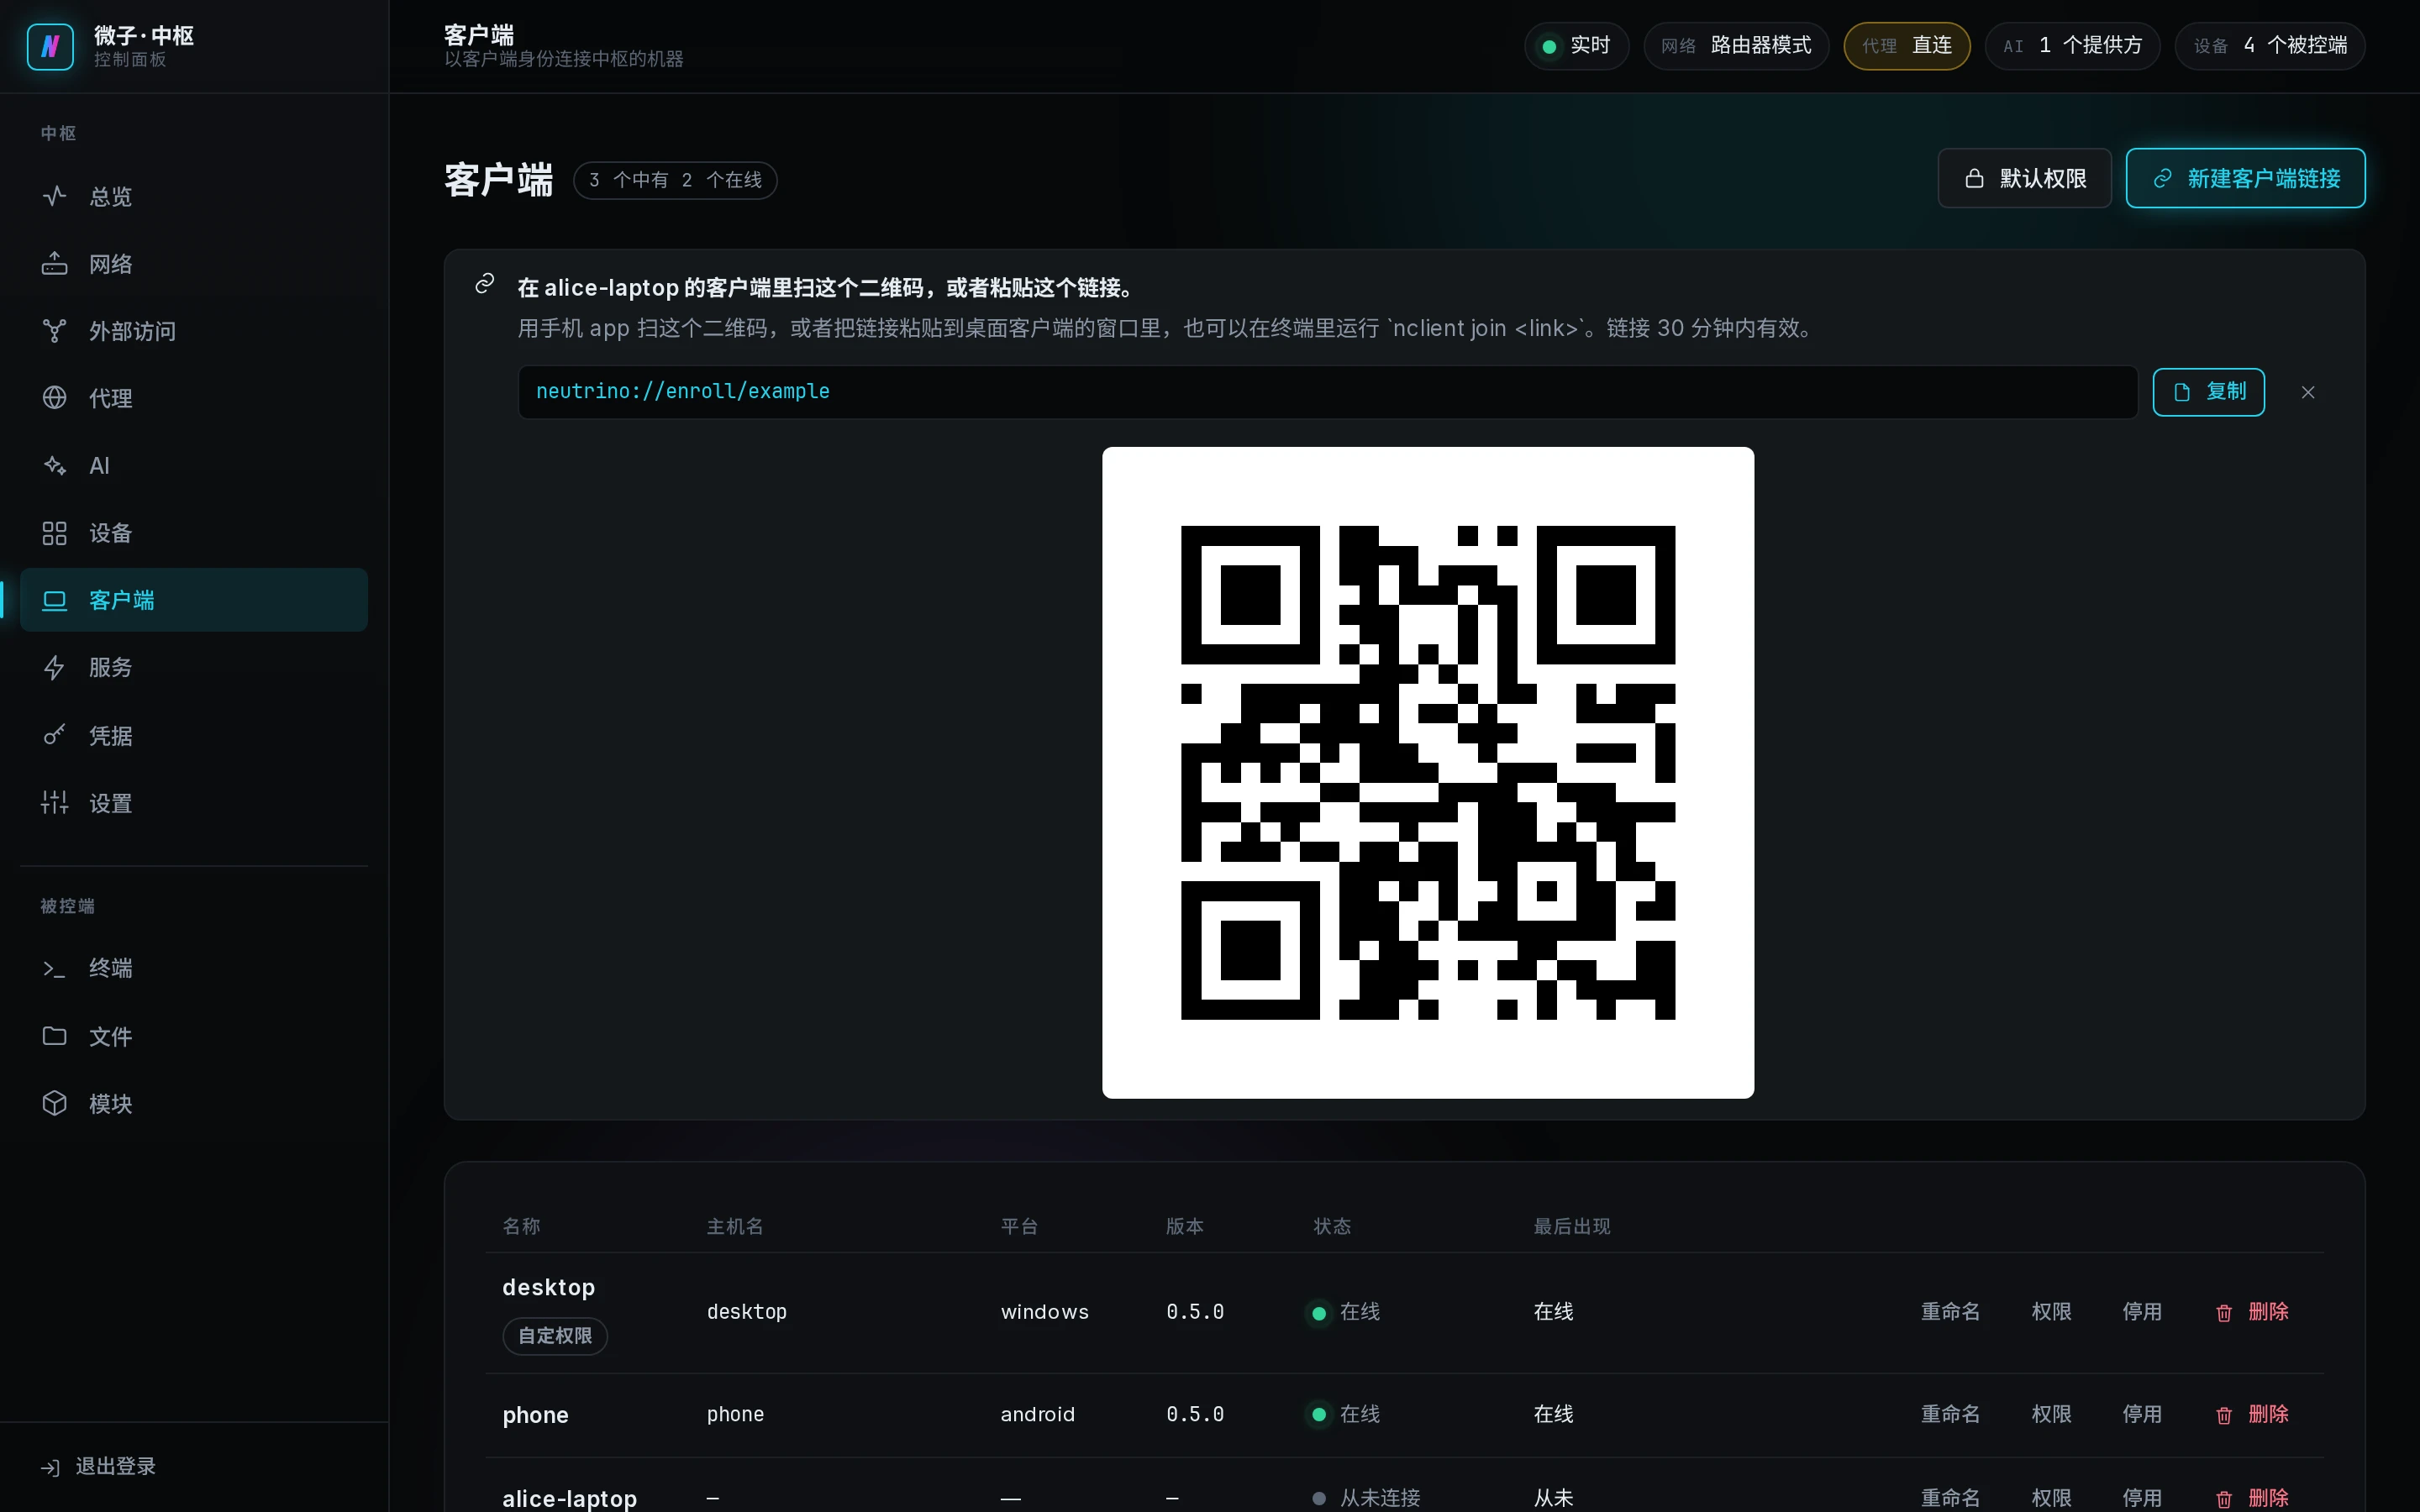Click the neutrino://enroll/example link field

[x=1327, y=392]
